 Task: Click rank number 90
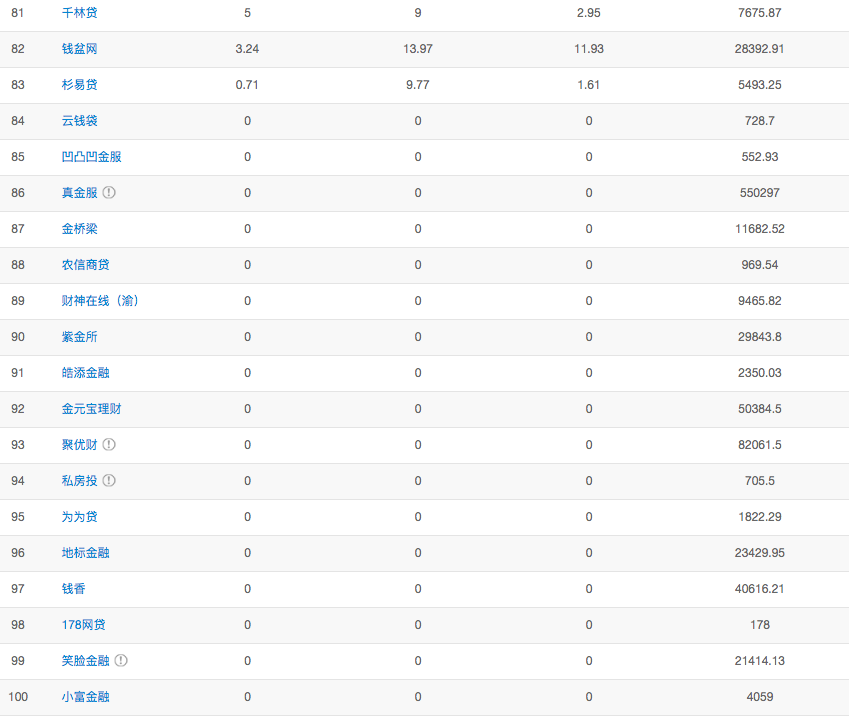point(18,337)
